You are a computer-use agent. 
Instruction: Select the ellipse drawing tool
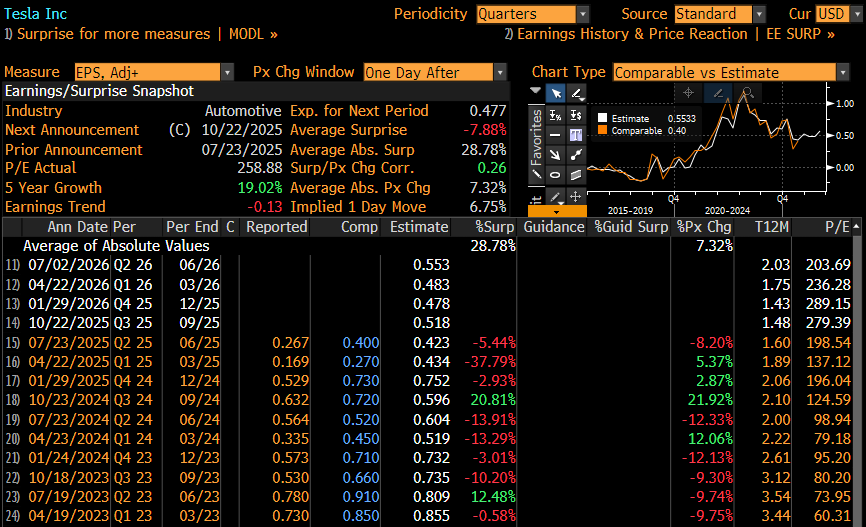click(x=555, y=175)
